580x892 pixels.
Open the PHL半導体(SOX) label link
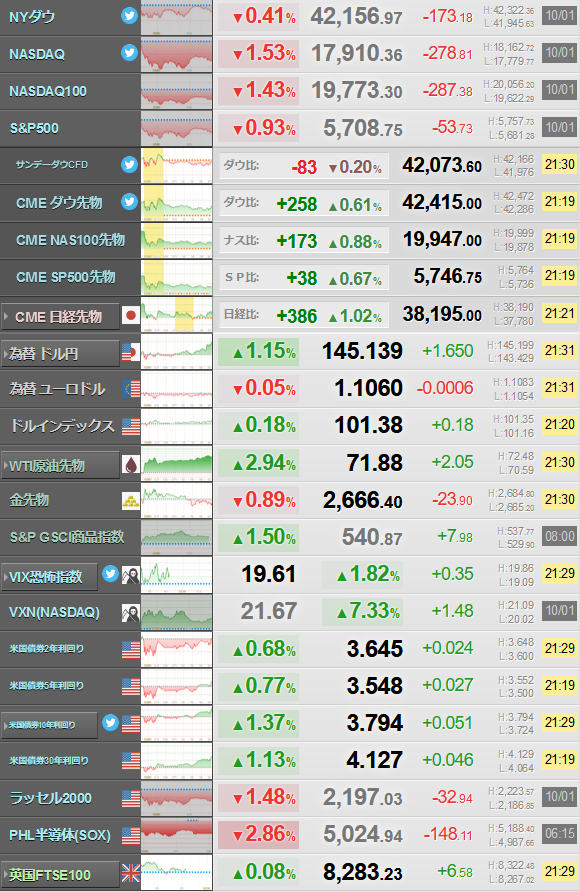(60, 835)
